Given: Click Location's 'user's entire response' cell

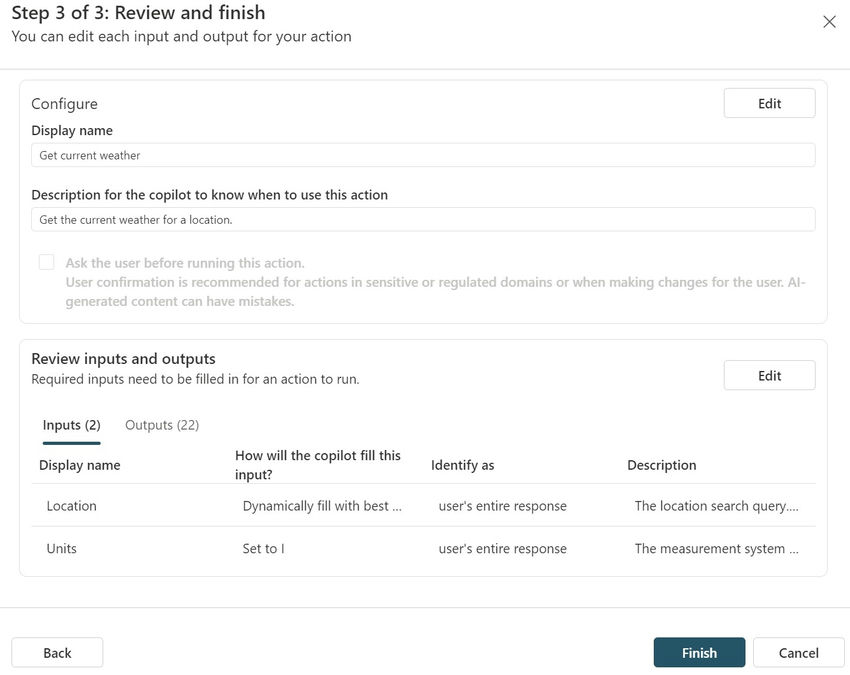Looking at the screenshot, I should pyautogui.click(x=502, y=506).
